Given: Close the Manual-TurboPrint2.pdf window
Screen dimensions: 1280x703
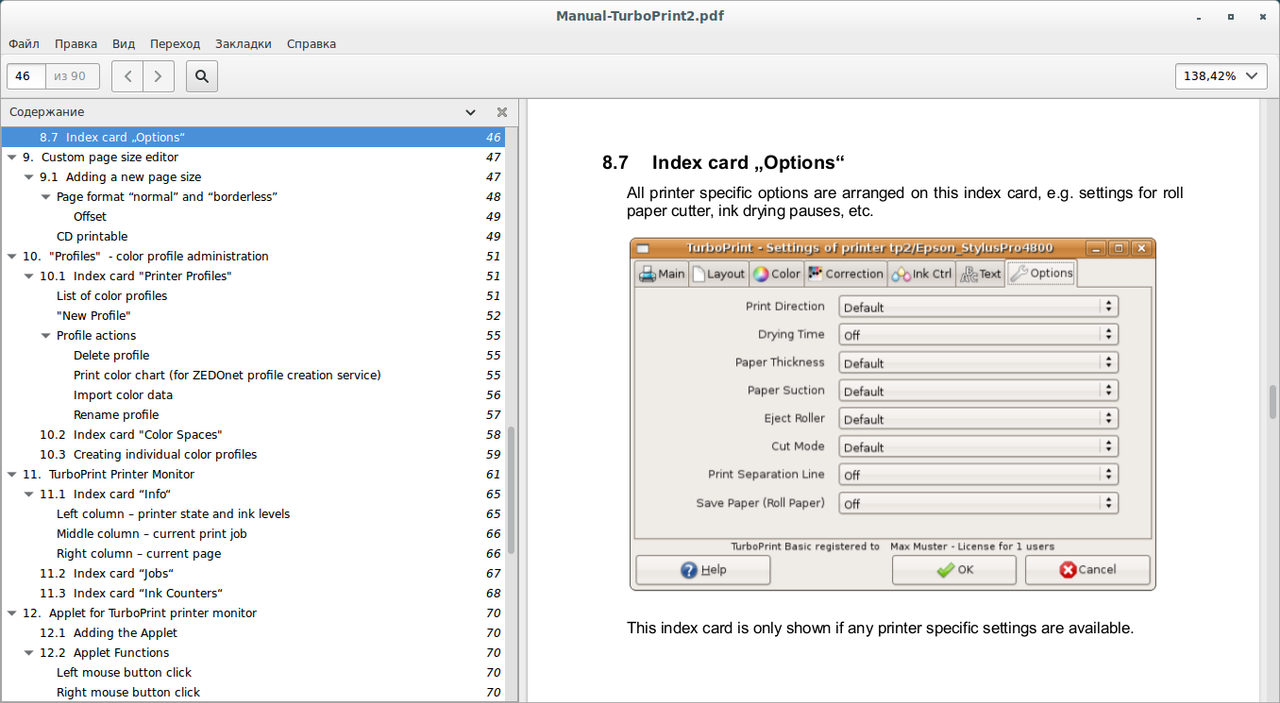Looking at the screenshot, I should click(1261, 16).
